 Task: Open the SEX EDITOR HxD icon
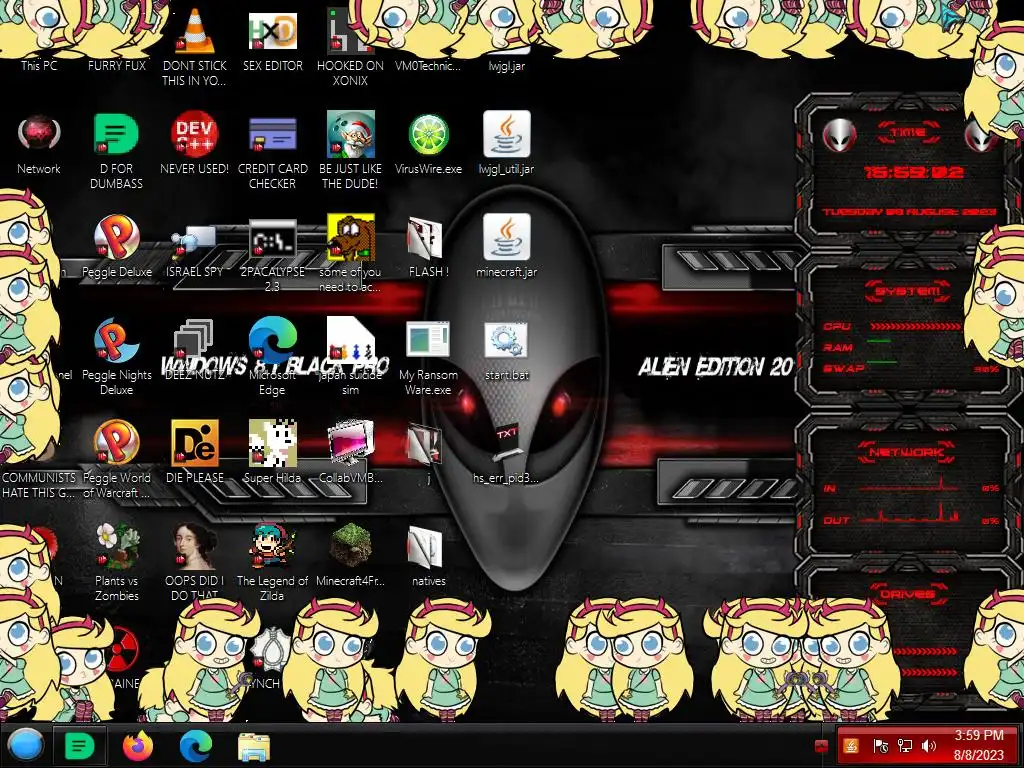tap(273, 29)
